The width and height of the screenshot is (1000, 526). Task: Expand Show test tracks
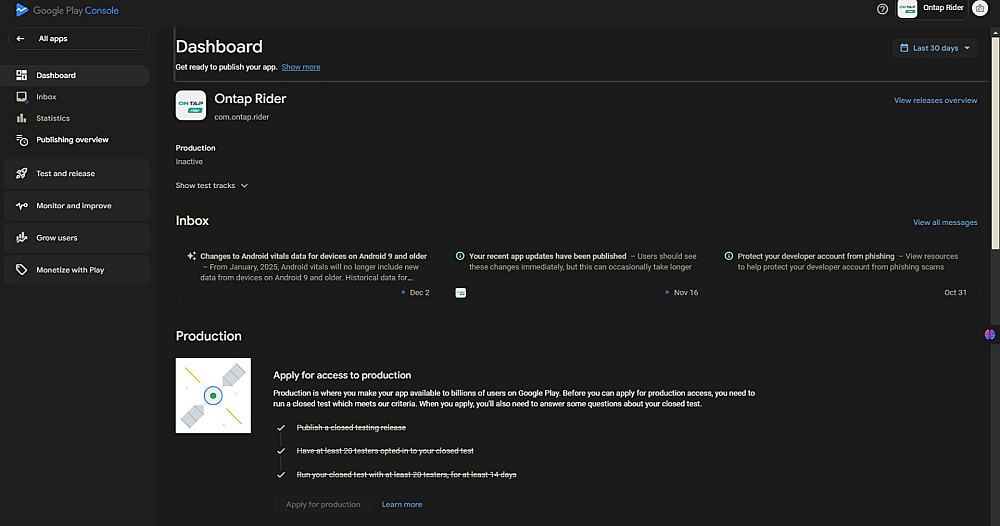click(x=212, y=186)
